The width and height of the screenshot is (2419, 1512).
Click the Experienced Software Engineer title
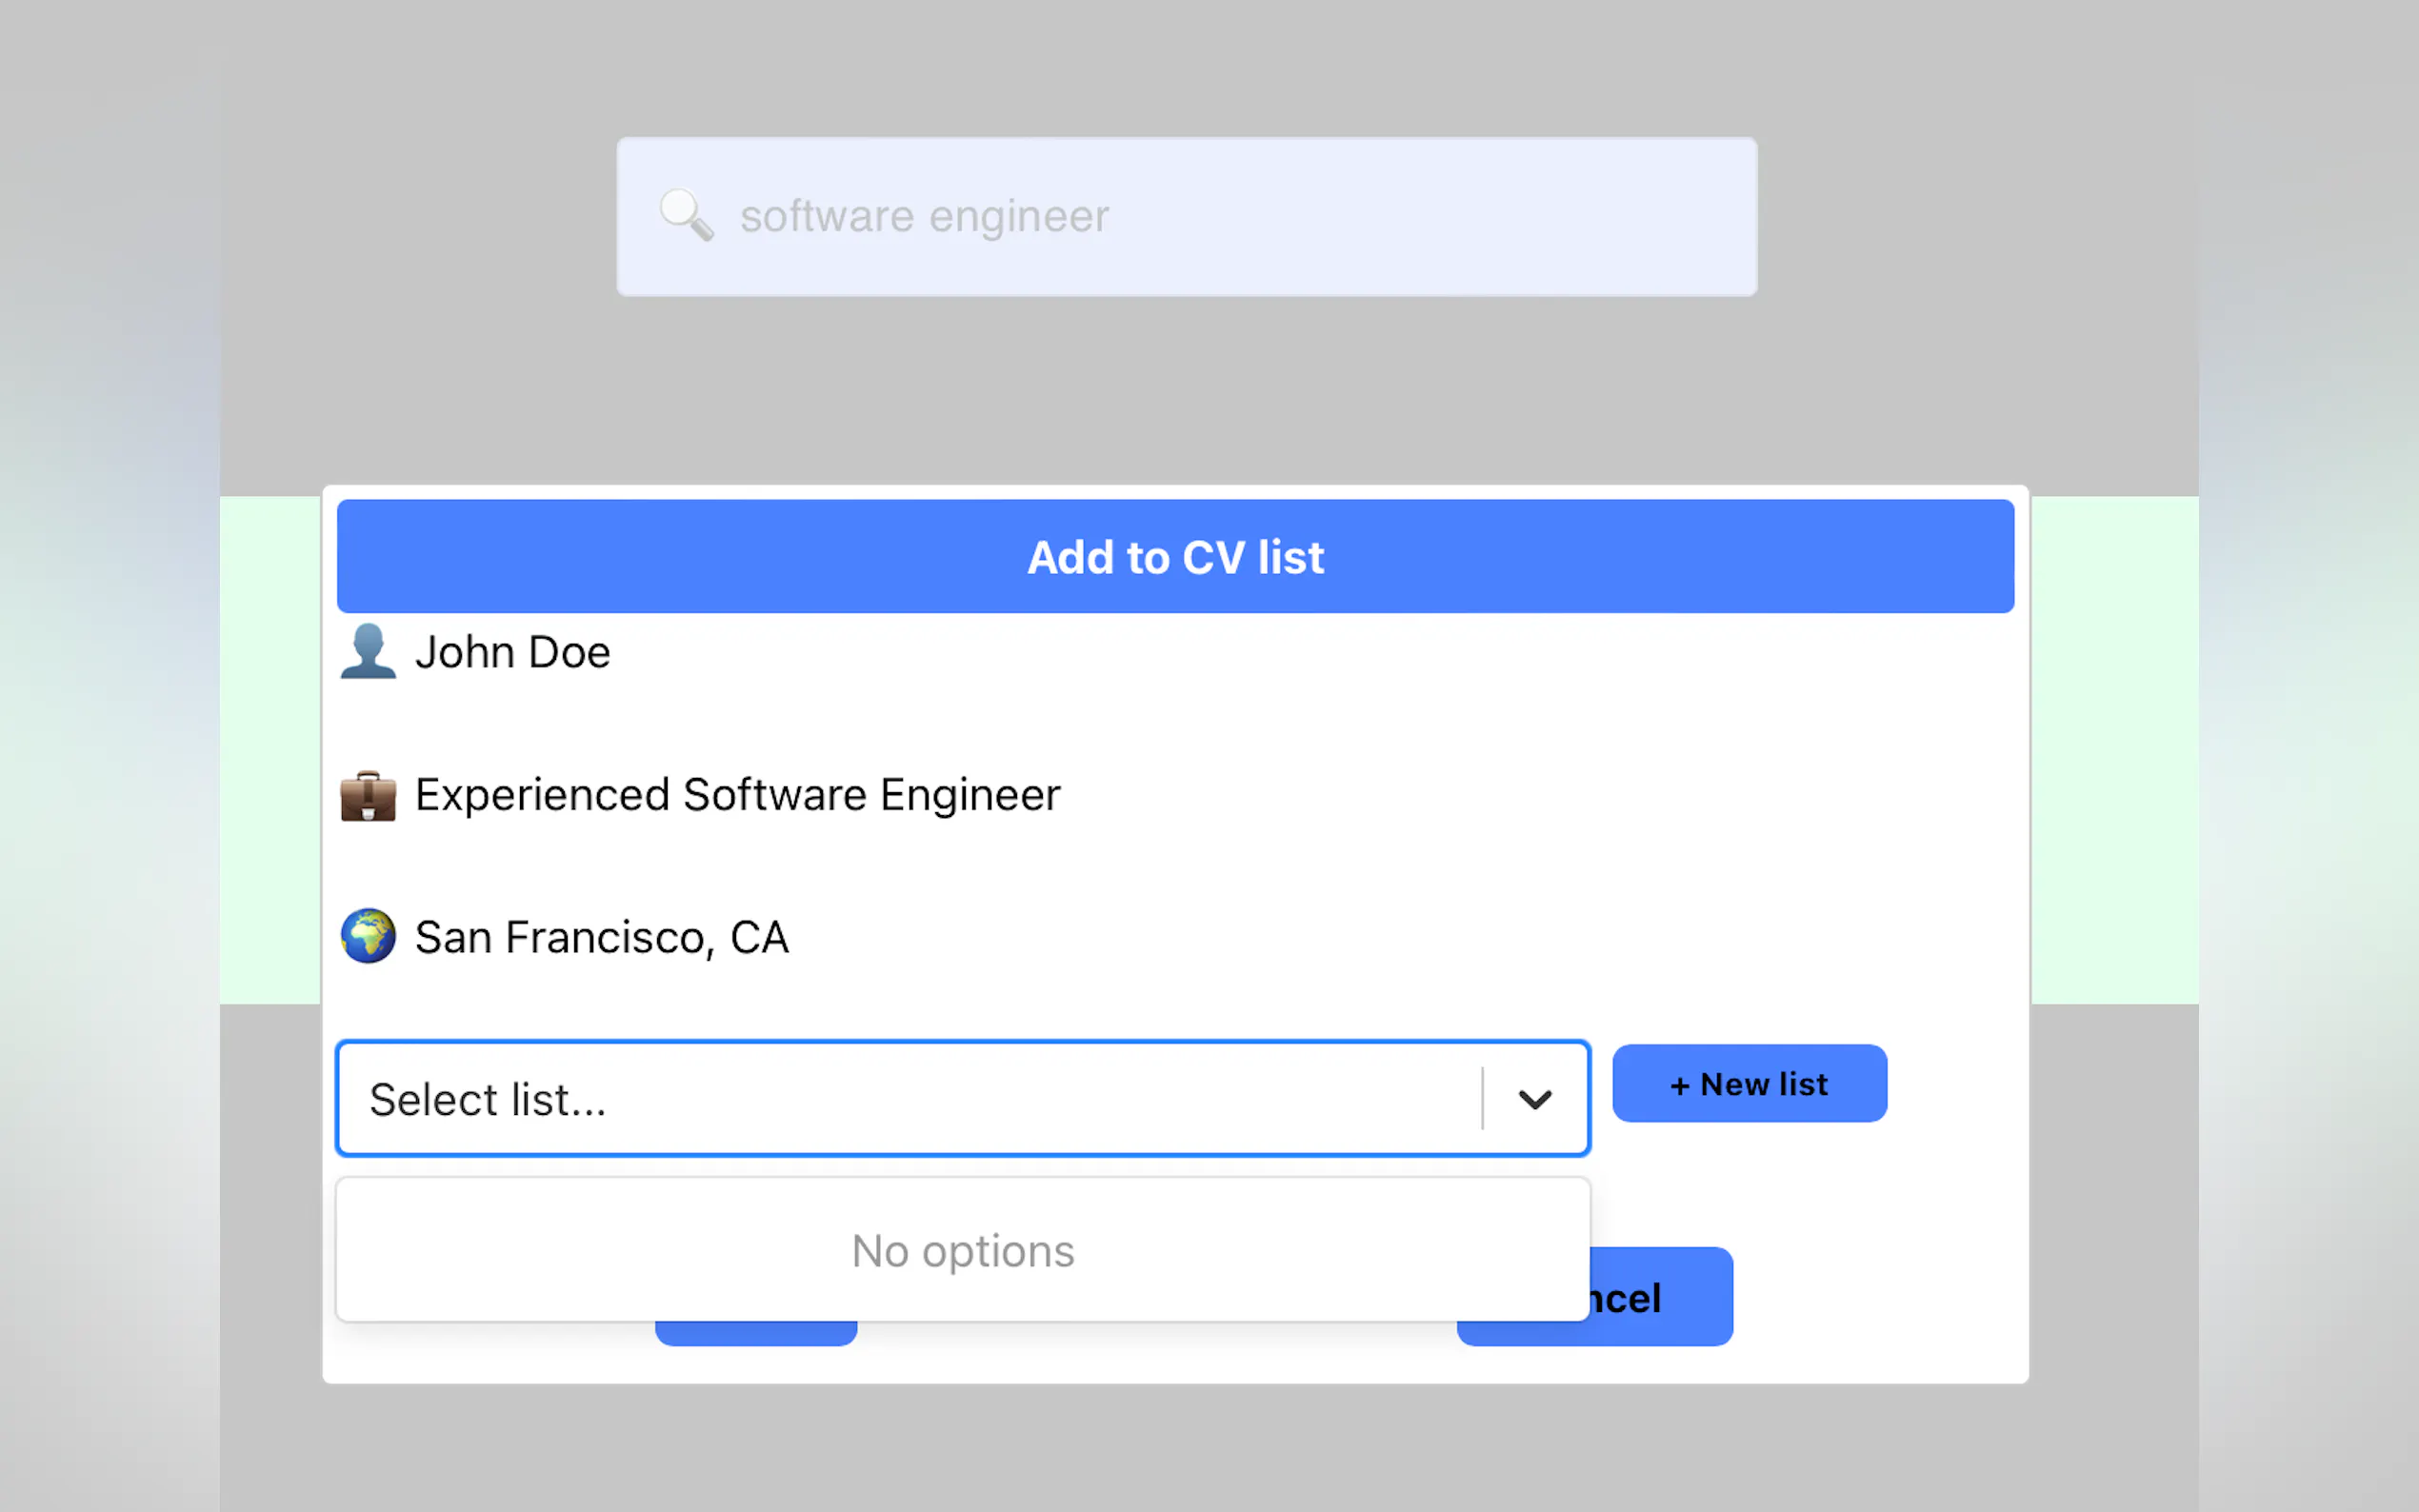[737, 795]
